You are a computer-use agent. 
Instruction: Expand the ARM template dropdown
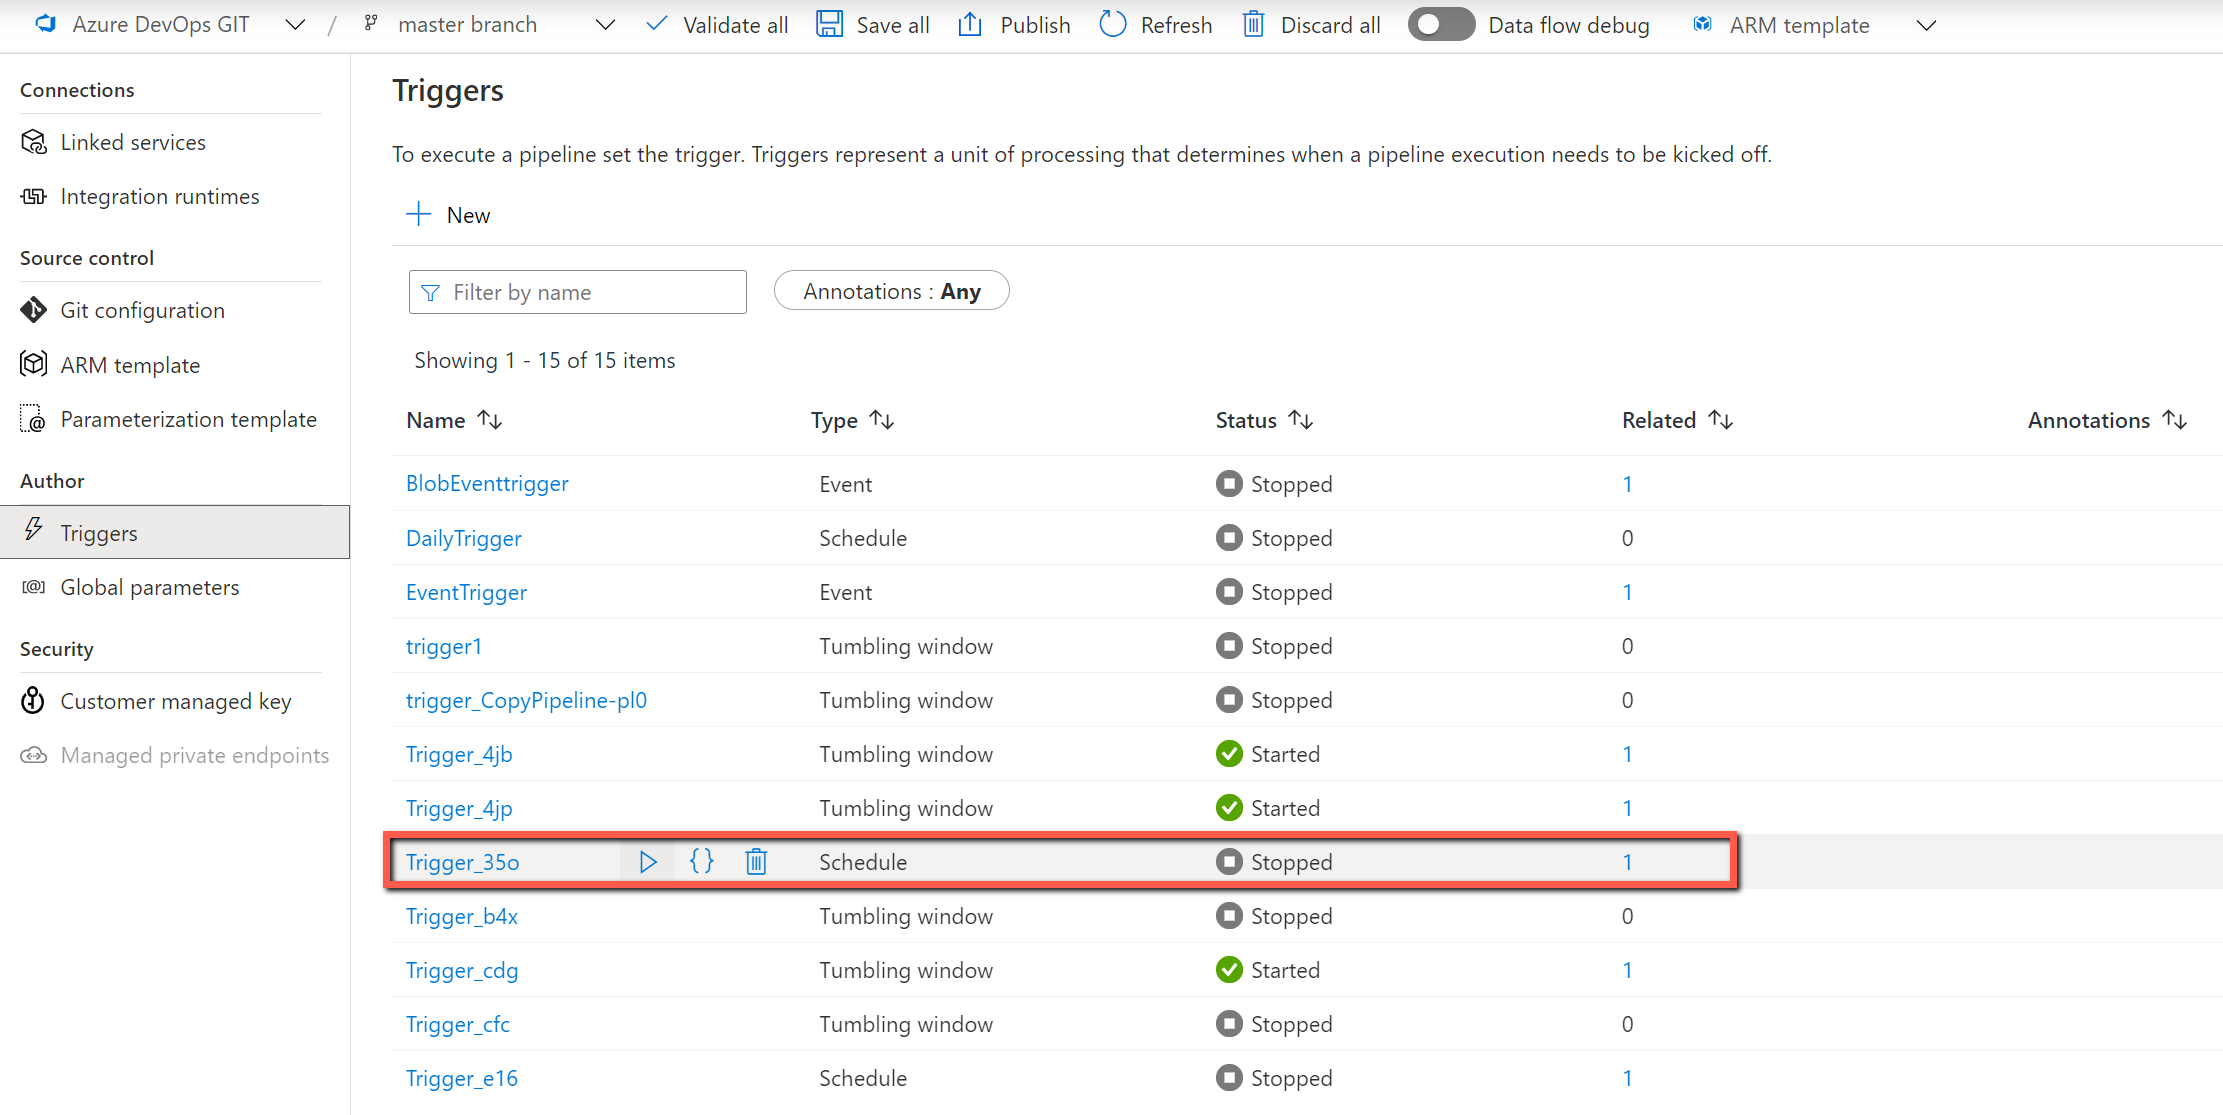click(x=1929, y=24)
